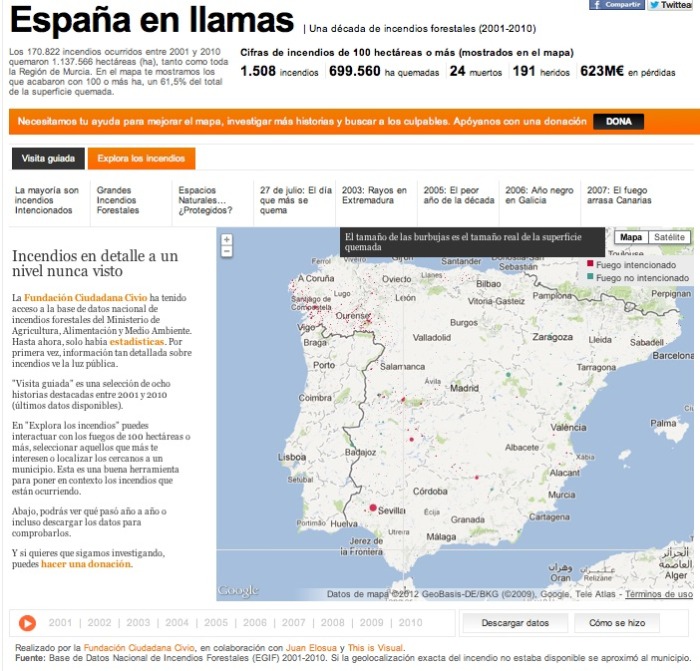The width and height of the screenshot is (700, 671).
Task: Click the DONA donation button
Action: (618, 121)
